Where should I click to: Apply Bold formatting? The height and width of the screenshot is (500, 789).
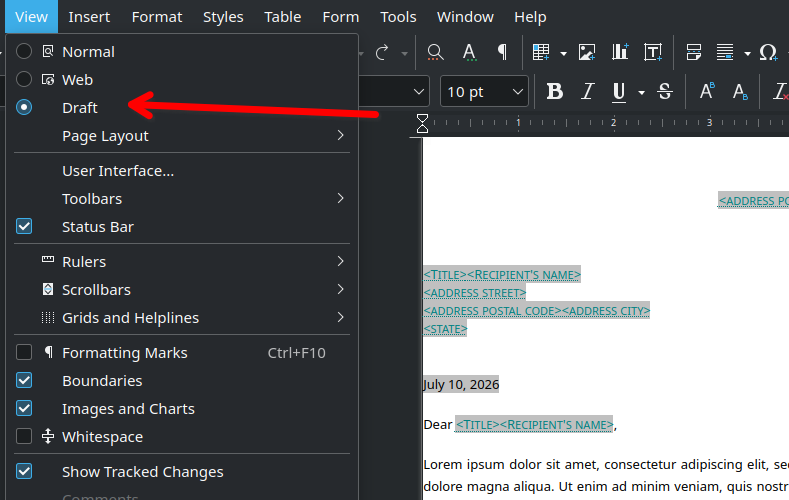point(555,92)
